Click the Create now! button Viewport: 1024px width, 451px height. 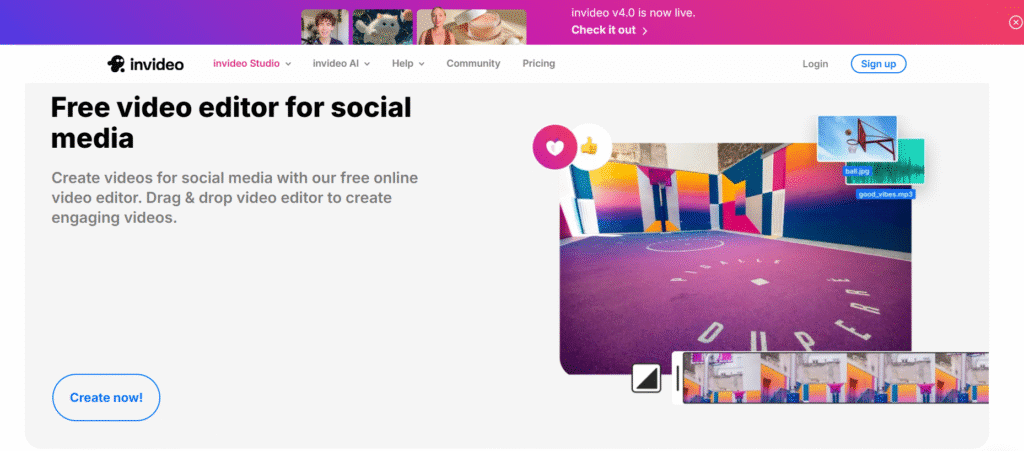(106, 397)
